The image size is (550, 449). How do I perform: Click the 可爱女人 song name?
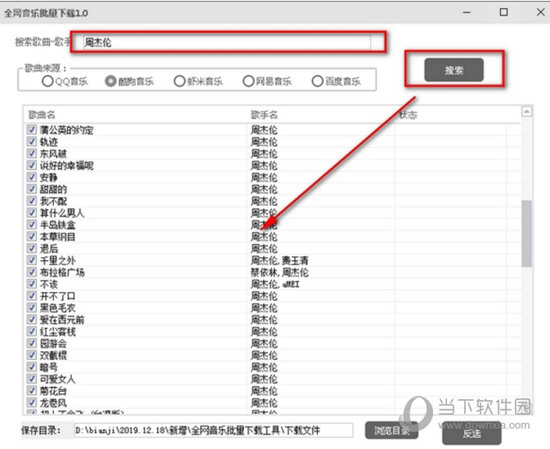(58, 379)
